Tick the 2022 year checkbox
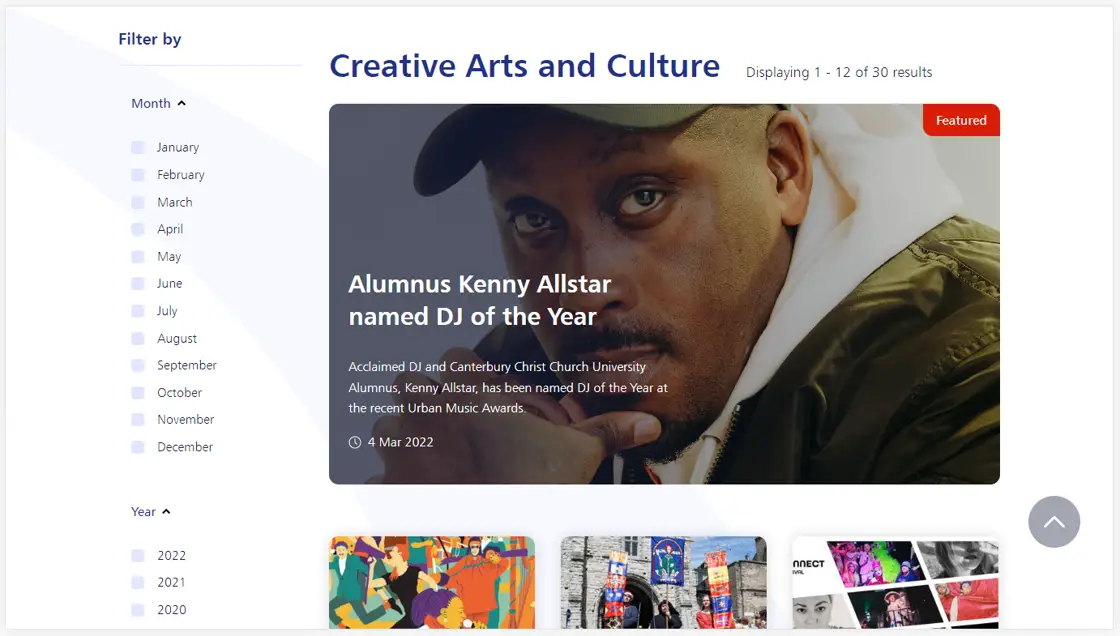Image resolution: width=1120 pixels, height=636 pixels. pos(138,555)
